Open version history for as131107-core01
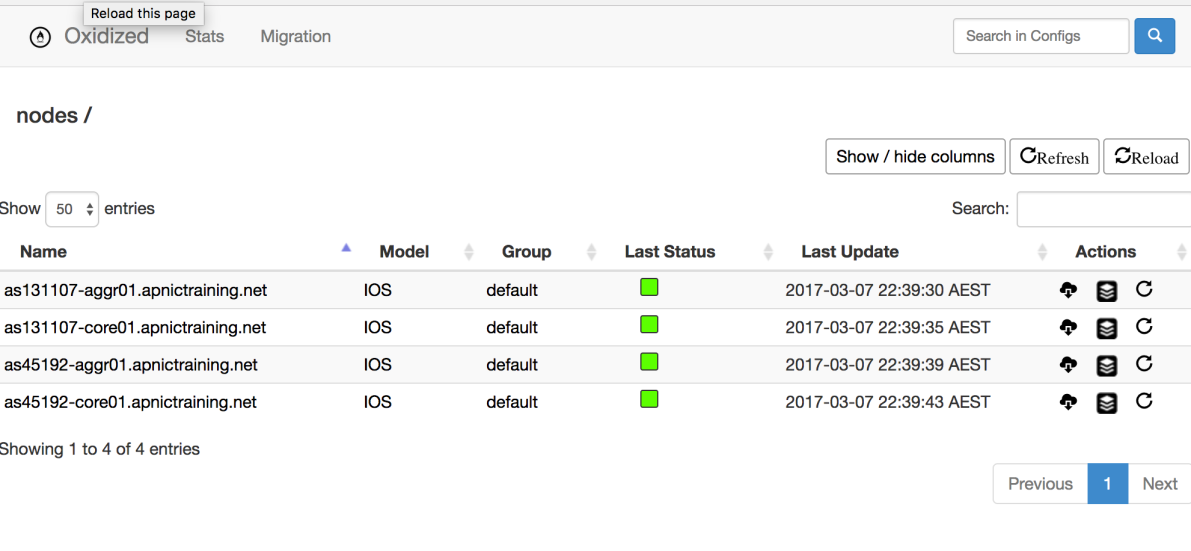The height and width of the screenshot is (551, 1191). [x=1106, y=328]
